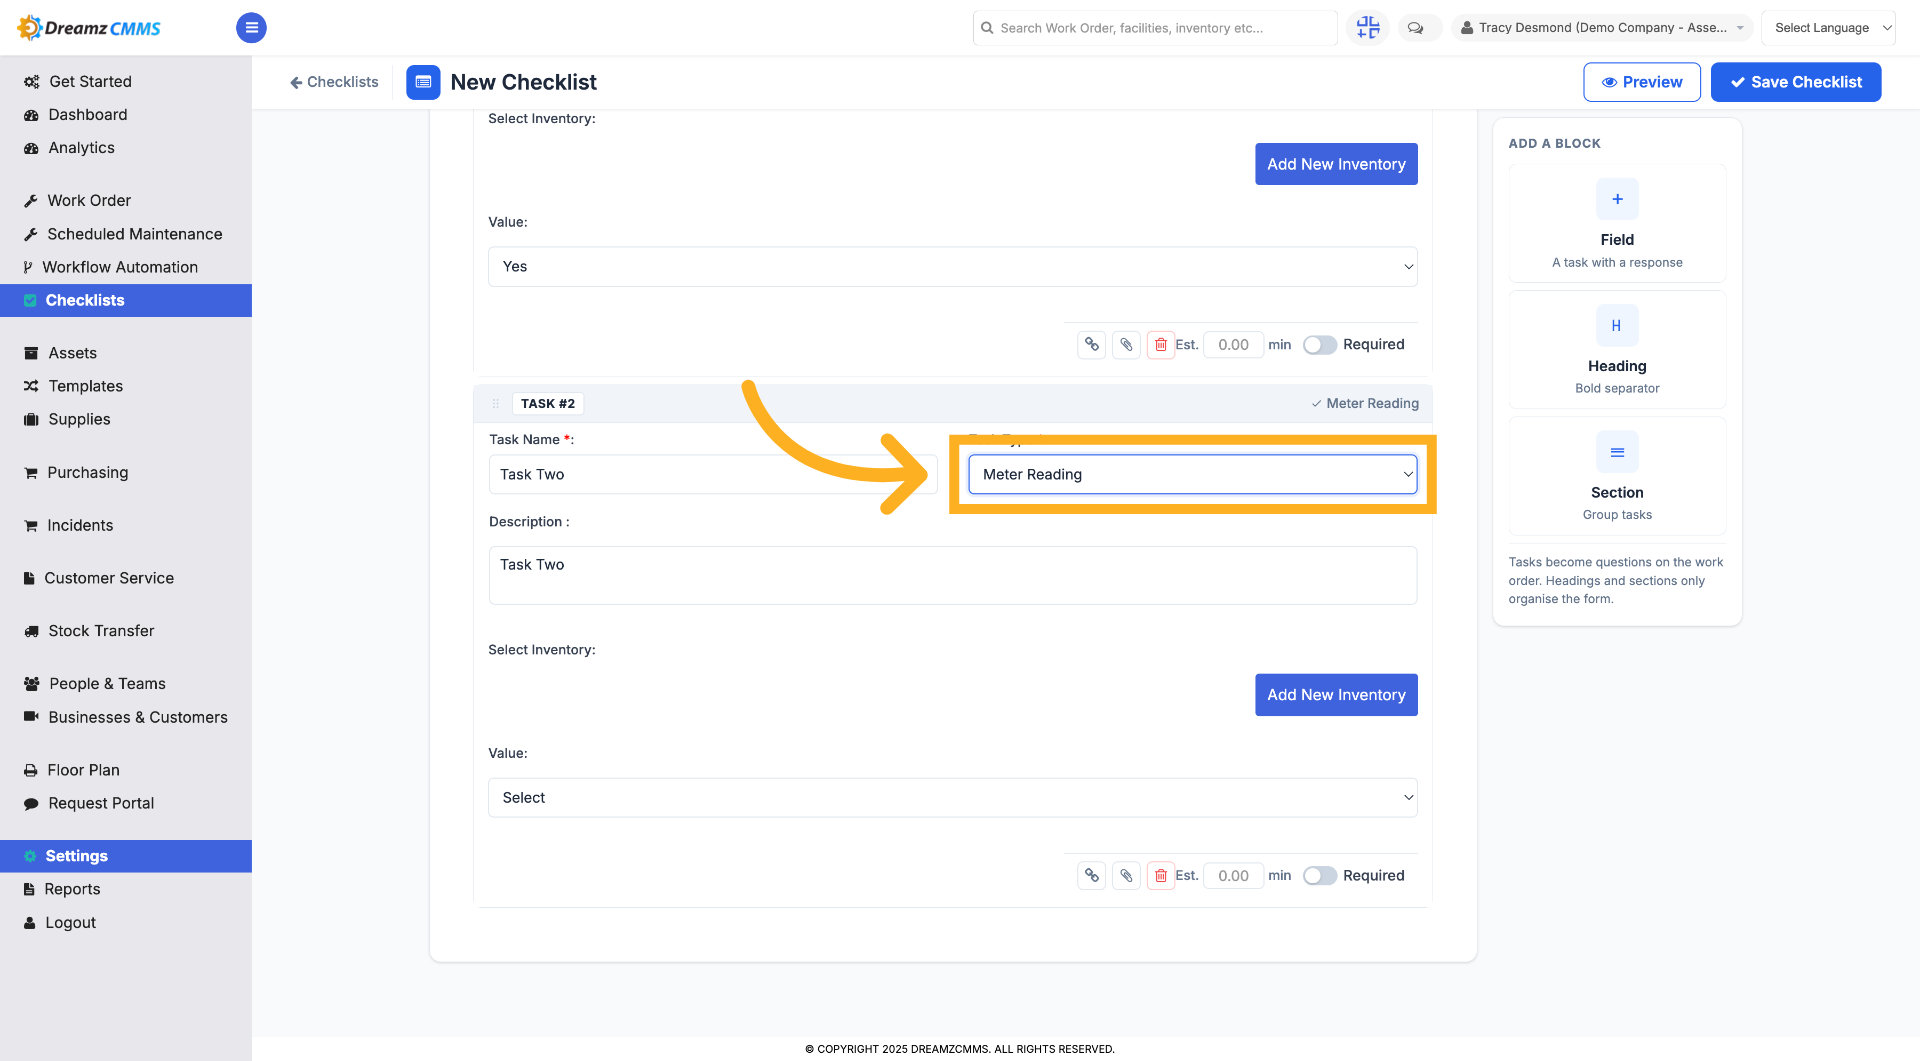This screenshot has width=1920, height=1061.
Task: Click the Meter Reading badge in Task #2 header
Action: tap(1365, 404)
